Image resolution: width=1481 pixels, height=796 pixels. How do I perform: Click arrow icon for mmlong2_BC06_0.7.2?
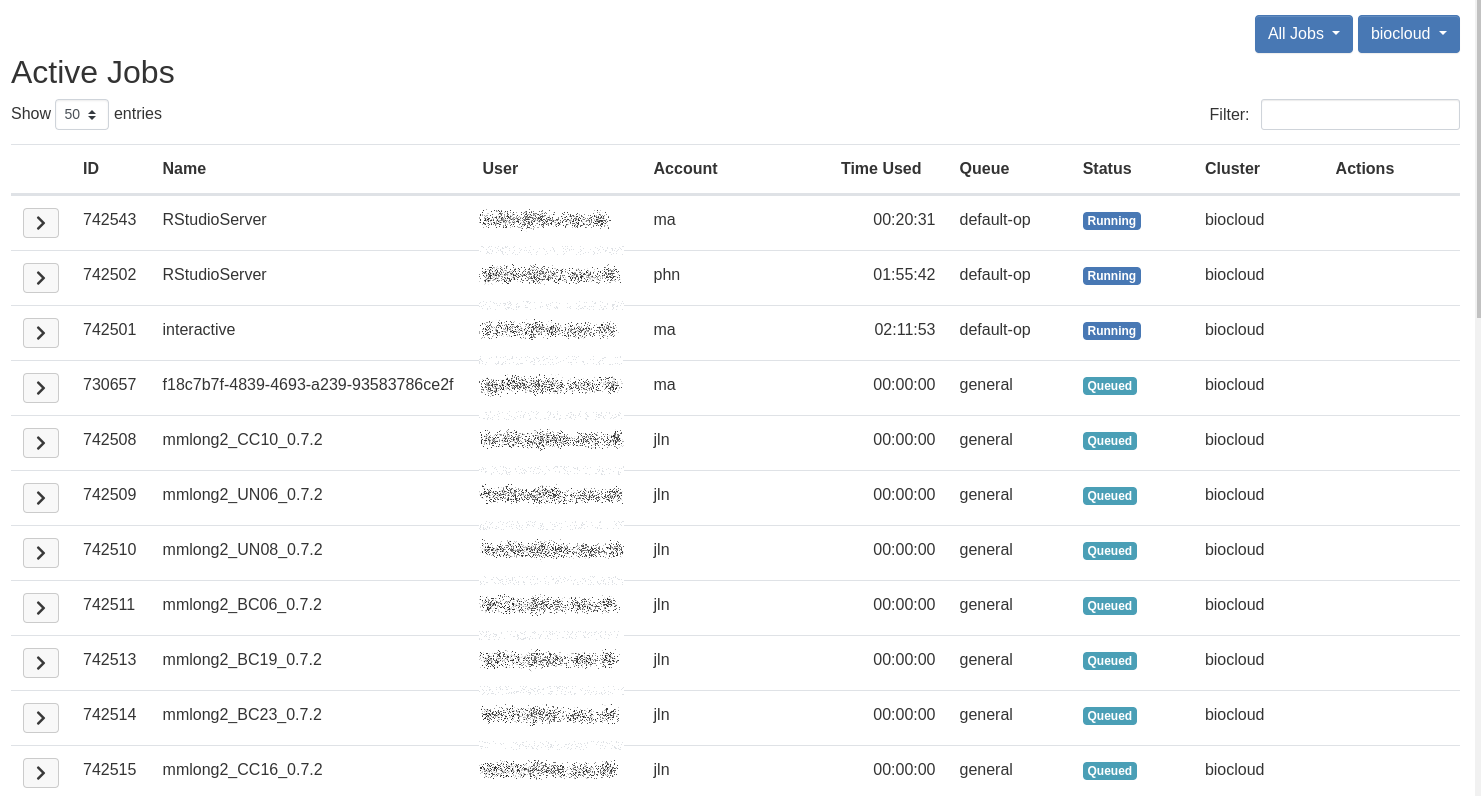(41, 608)
